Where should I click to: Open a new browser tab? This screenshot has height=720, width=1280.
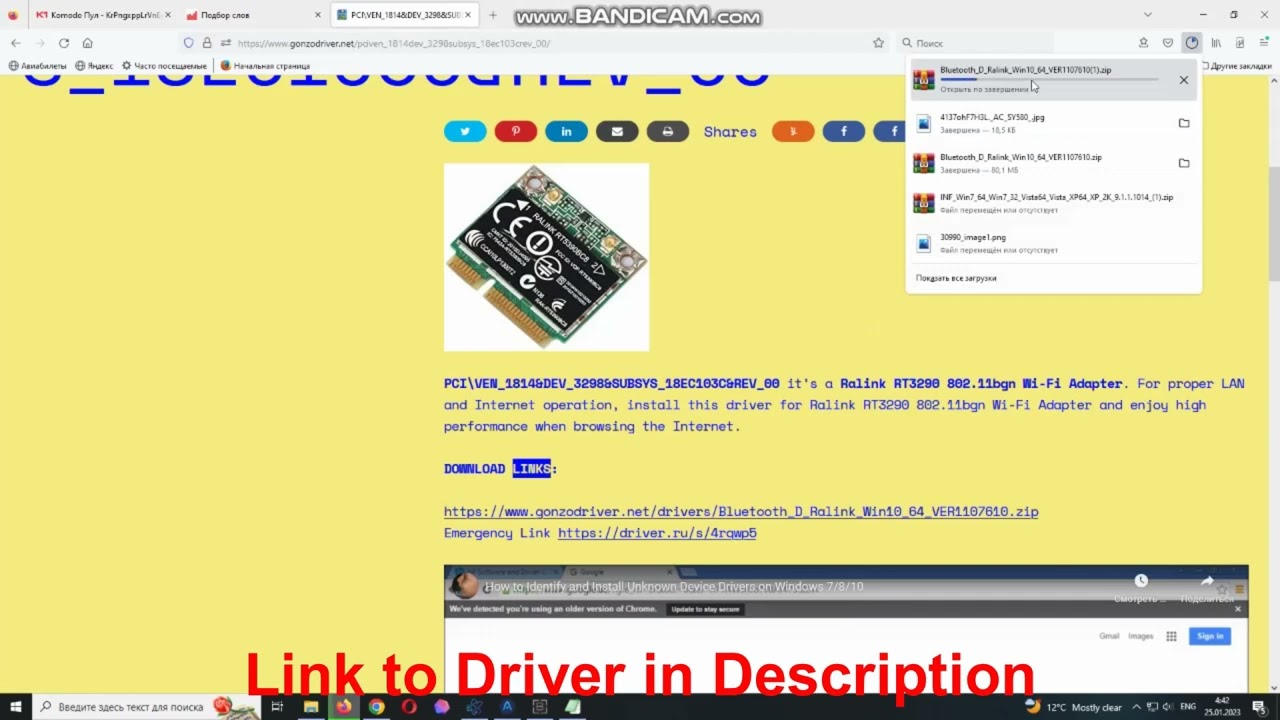(493, 15)
